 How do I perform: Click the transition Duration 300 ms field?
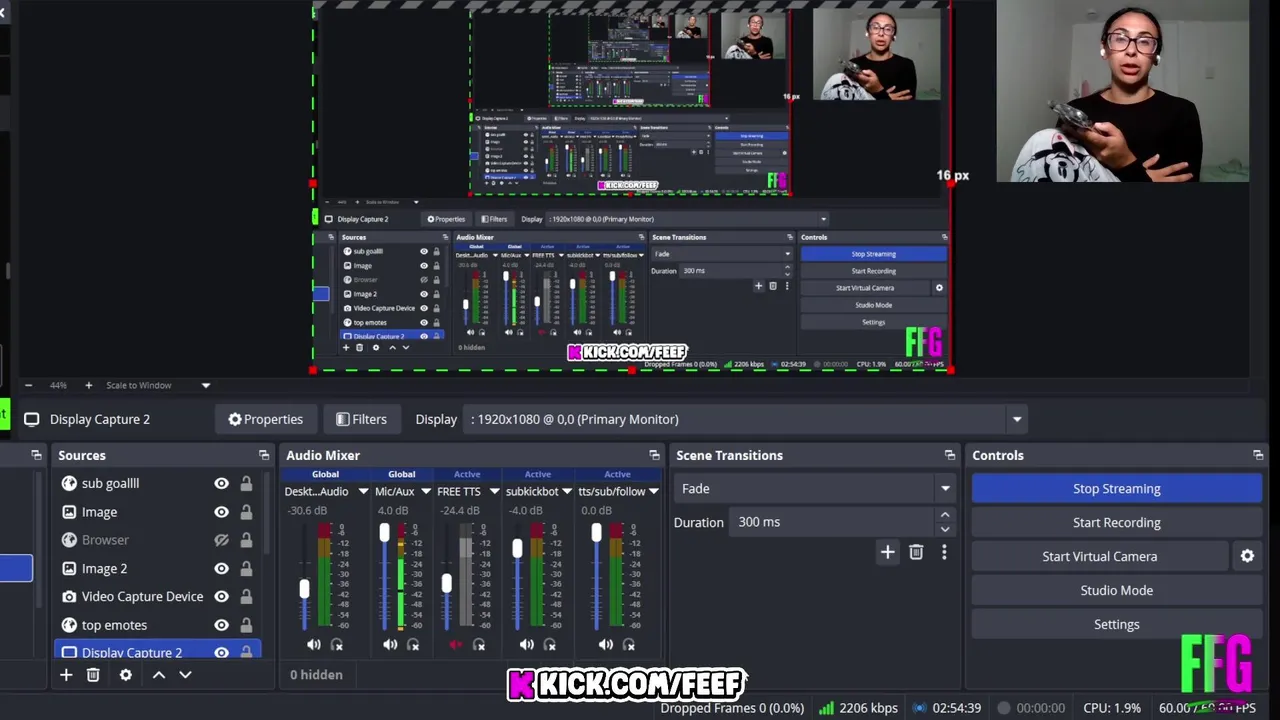pyautogui.click(x=832, y=522)
